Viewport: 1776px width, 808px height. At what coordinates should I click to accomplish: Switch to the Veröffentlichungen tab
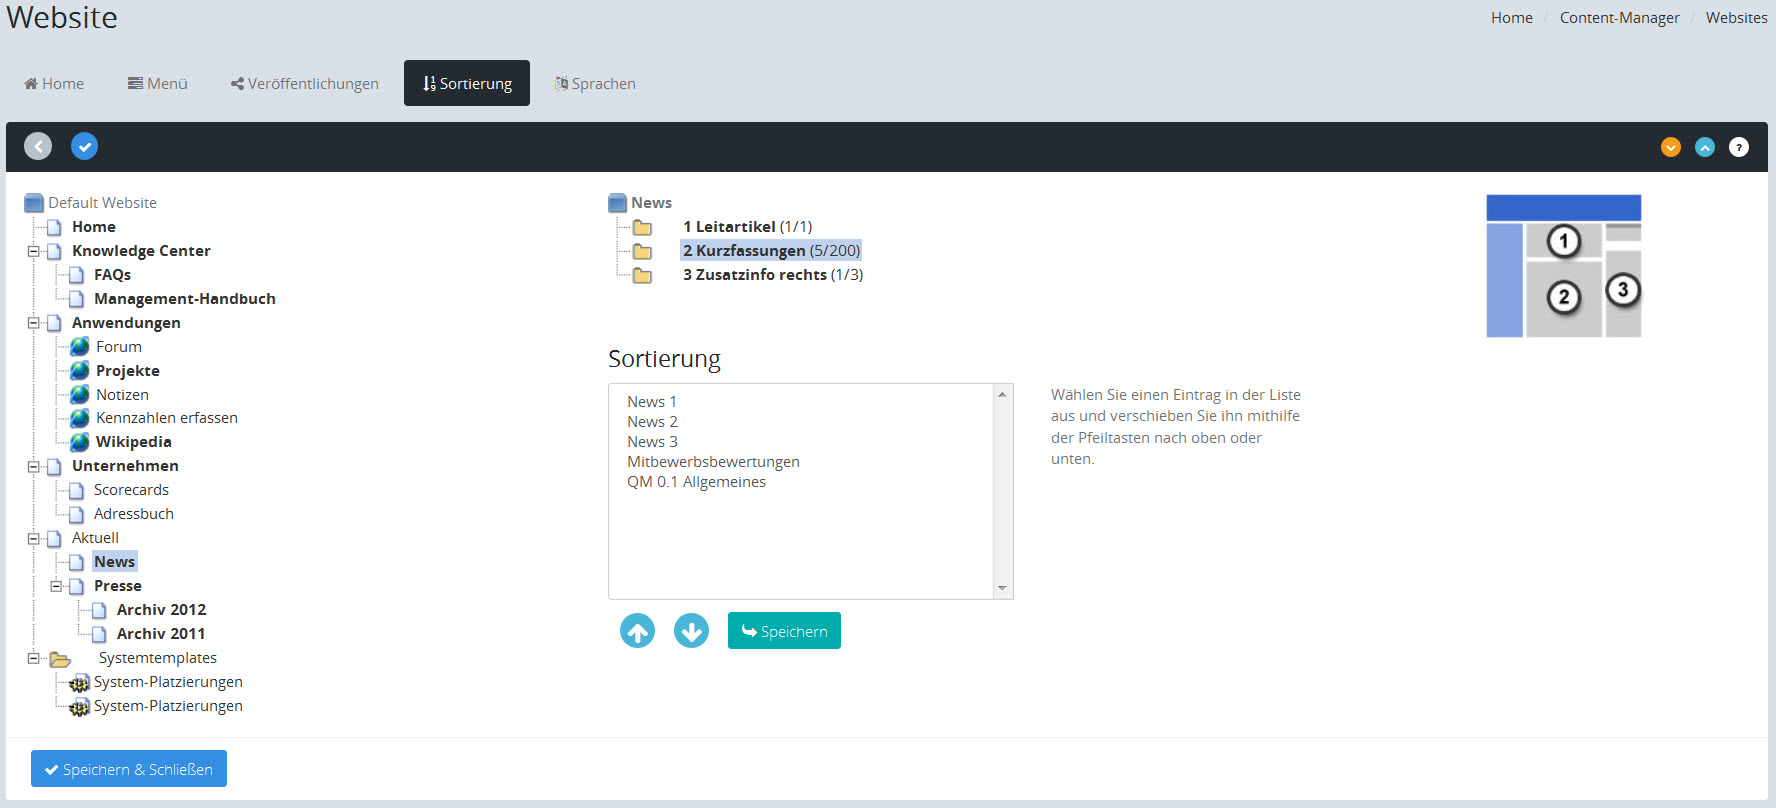pyautogui.click(x=305, y=84)
